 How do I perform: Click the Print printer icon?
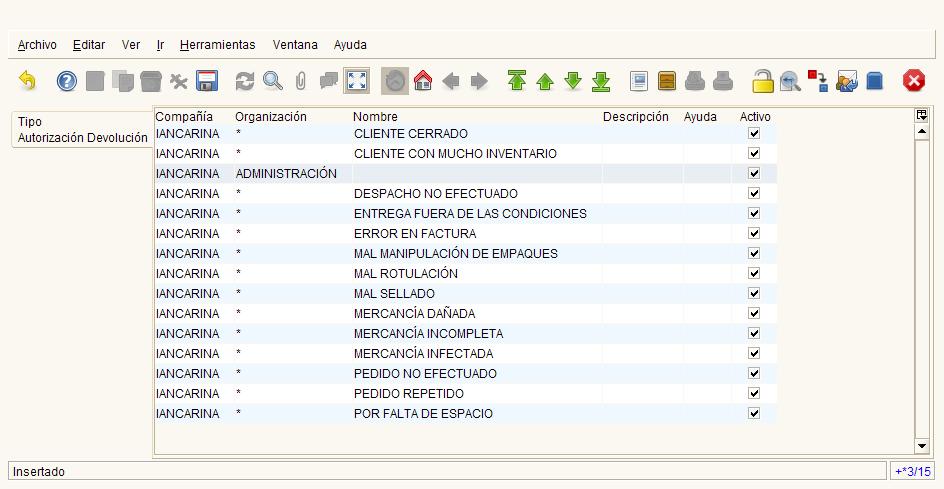(x=722, y=81)
